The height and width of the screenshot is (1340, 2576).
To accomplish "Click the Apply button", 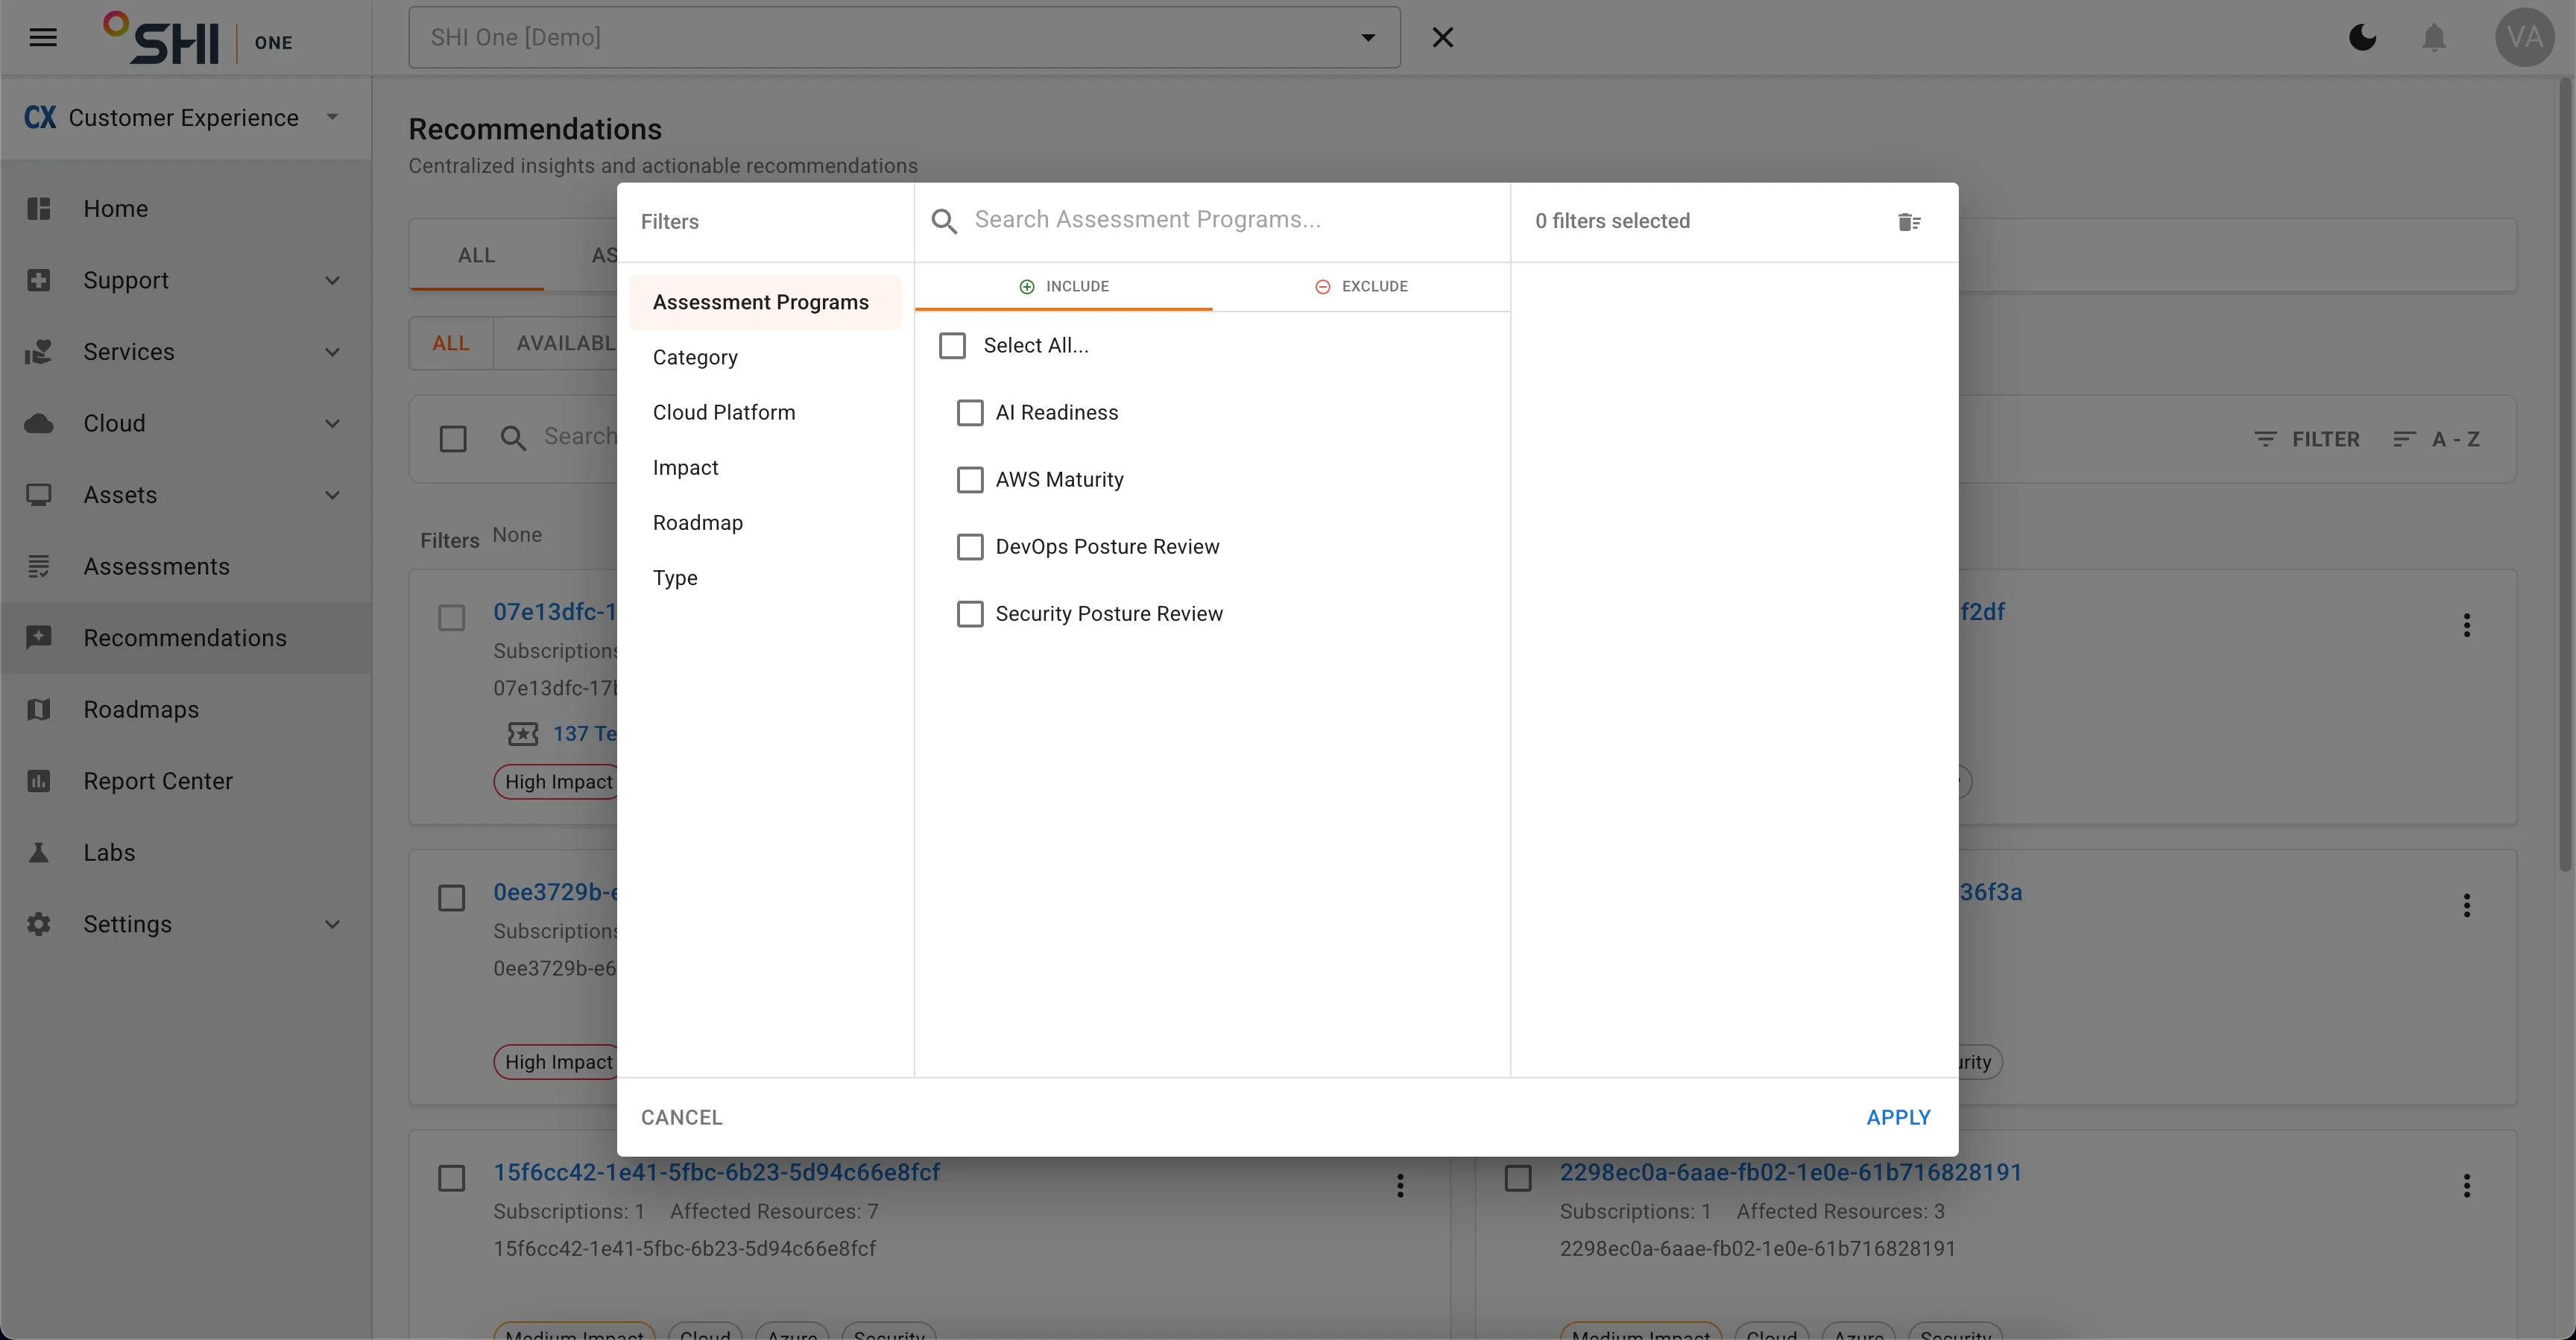I will point(1898,1118).
